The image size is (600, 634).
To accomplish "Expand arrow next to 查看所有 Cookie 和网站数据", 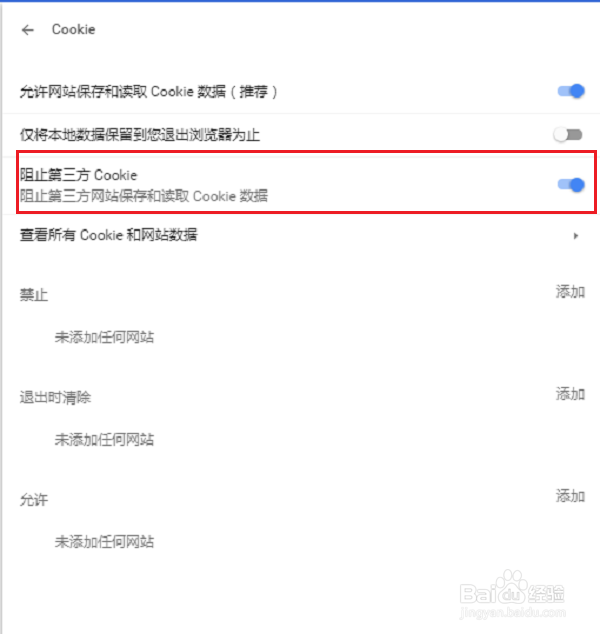I will (x=576, y=236).
